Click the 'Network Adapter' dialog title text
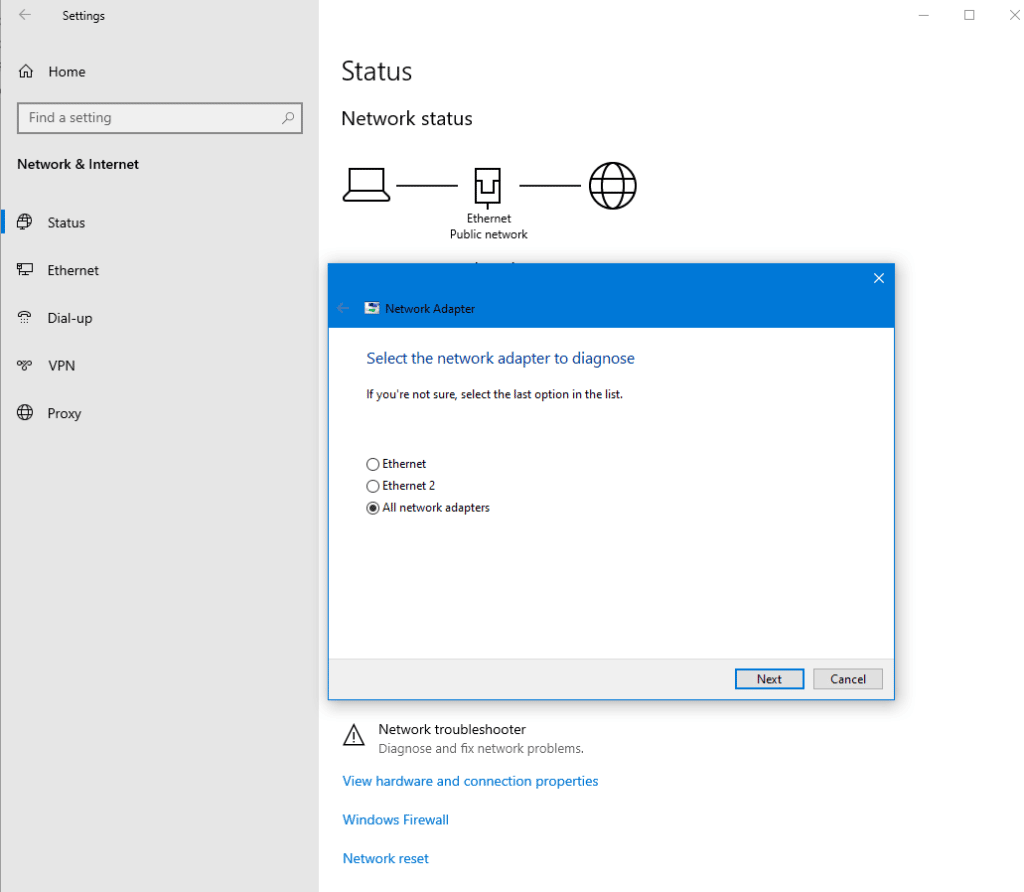 tap(430, 308)
